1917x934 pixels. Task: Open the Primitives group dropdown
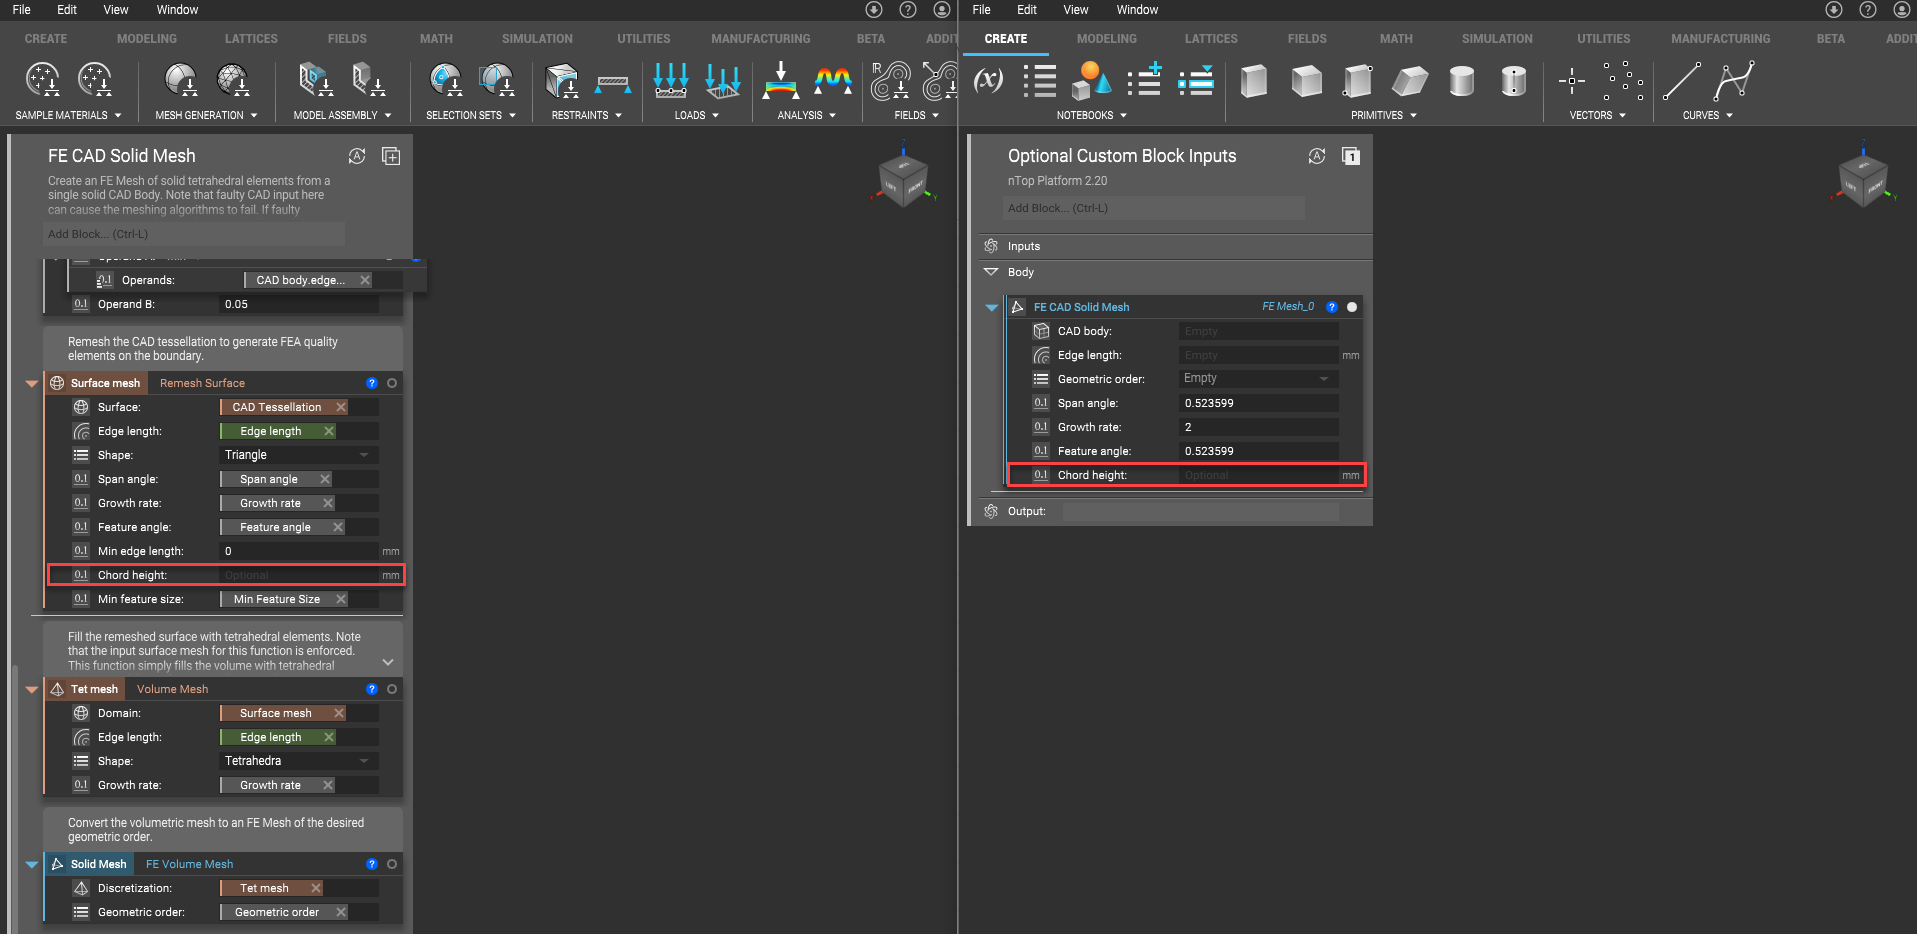point(1384,115)
